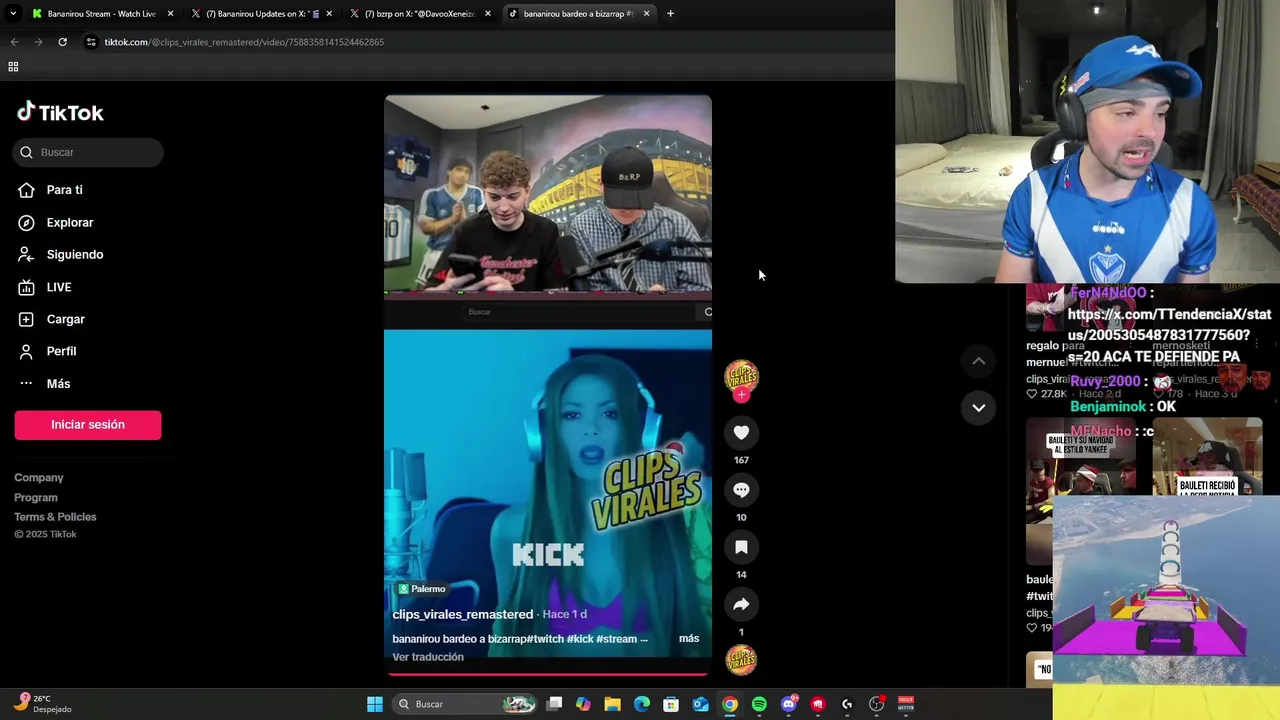Open Task View in the taskbar
This screenshot has height=720, width=1280.
(555, 704)
